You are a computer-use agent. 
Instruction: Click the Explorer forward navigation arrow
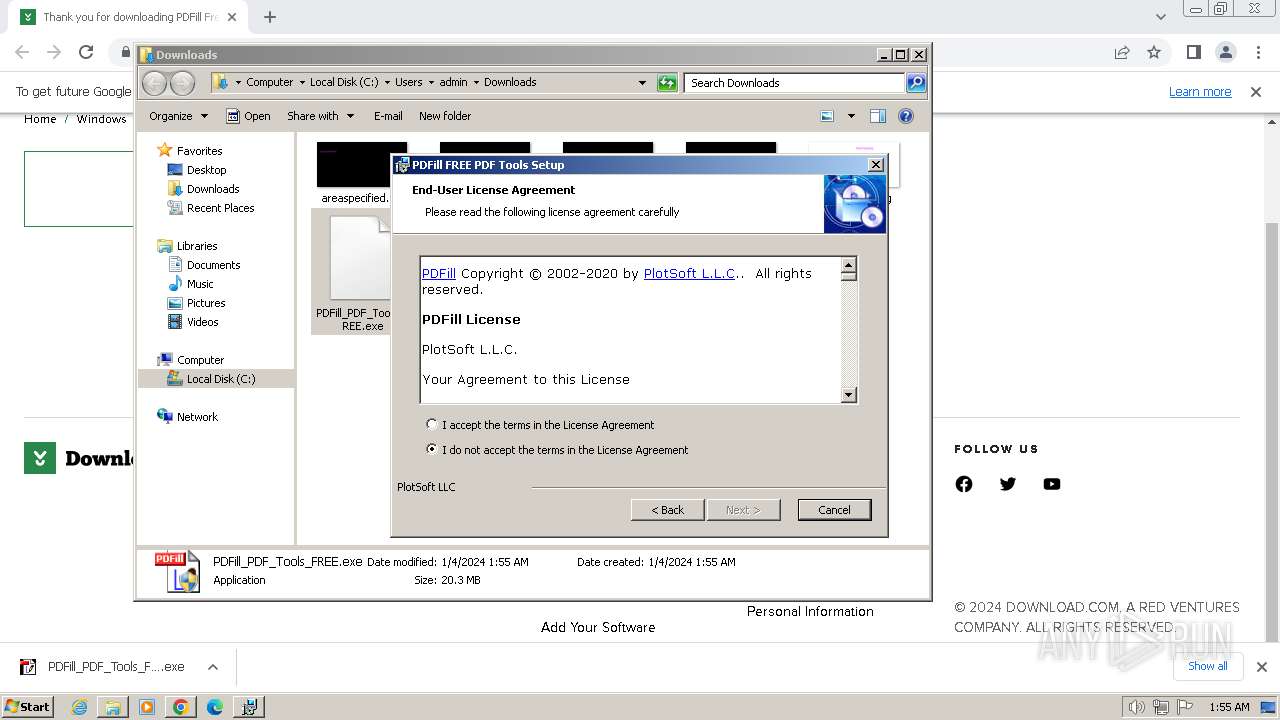[x=182, y=83]
